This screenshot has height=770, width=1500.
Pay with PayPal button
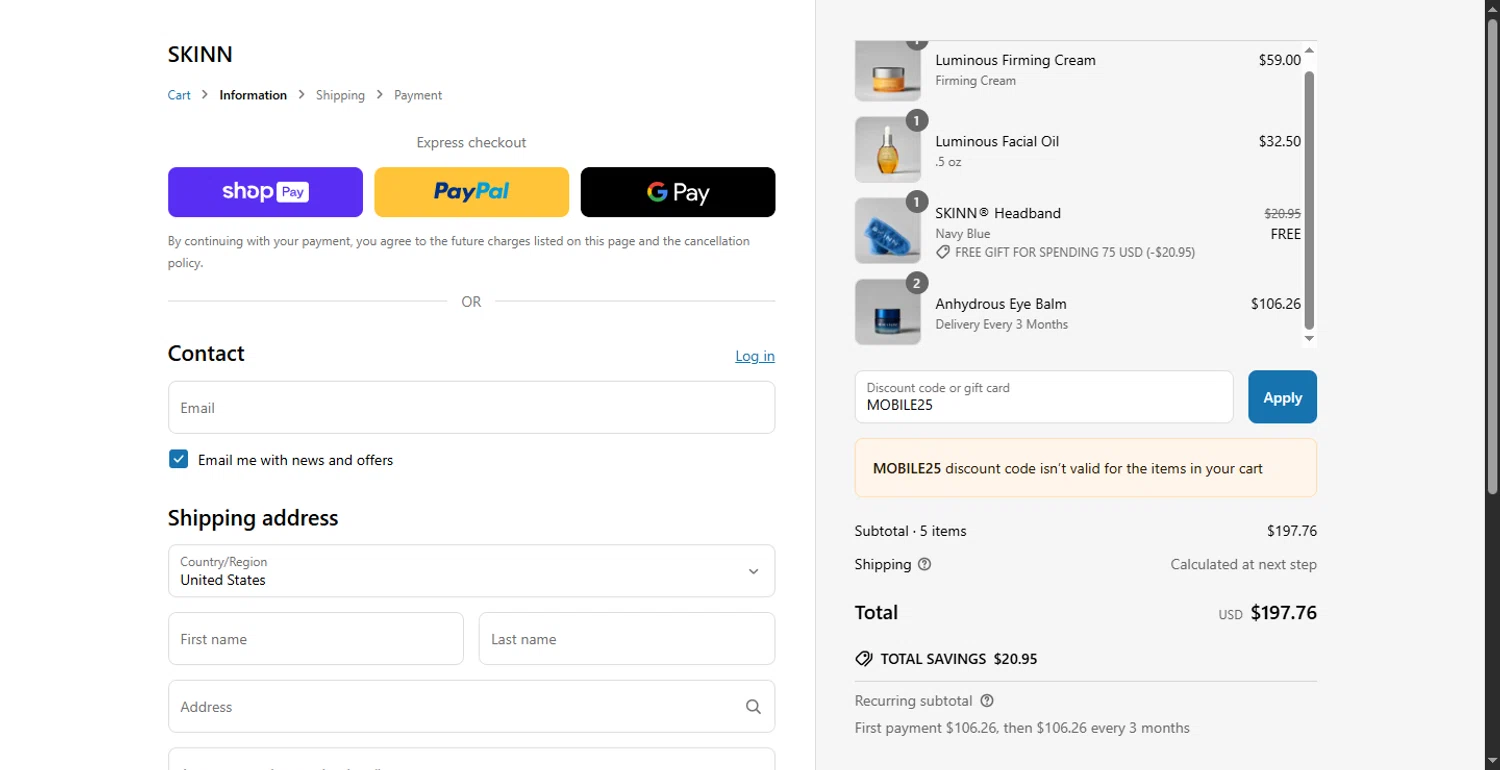pos(471,192)
